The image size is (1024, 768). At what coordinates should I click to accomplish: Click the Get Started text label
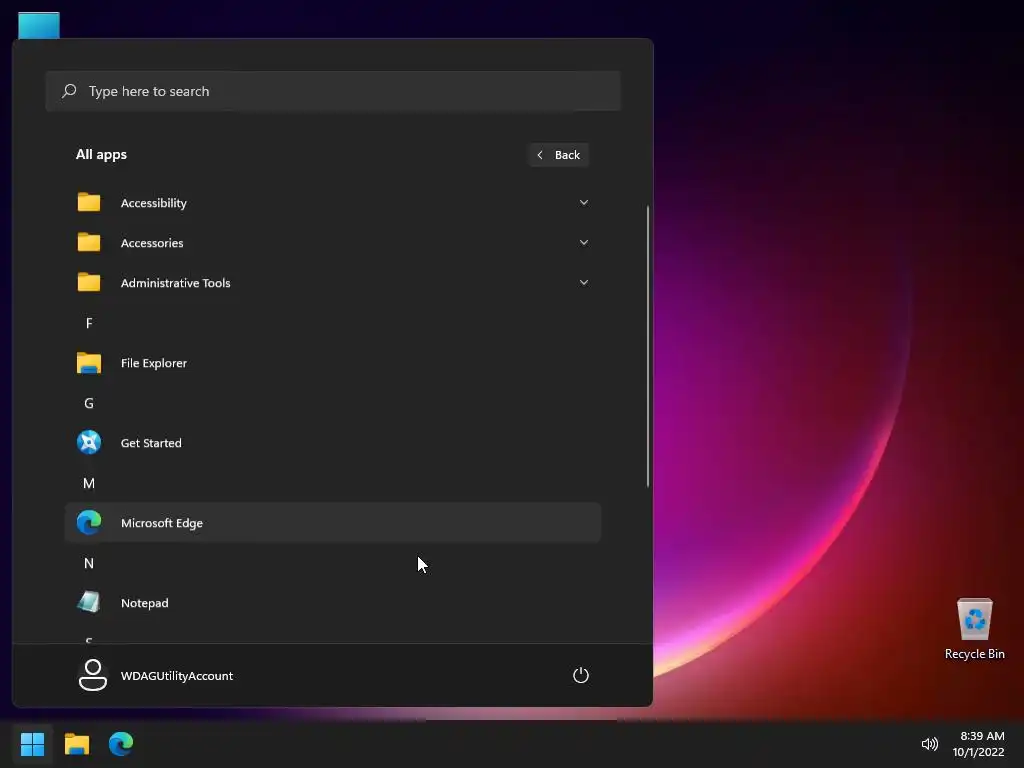[x=151, y=443]
